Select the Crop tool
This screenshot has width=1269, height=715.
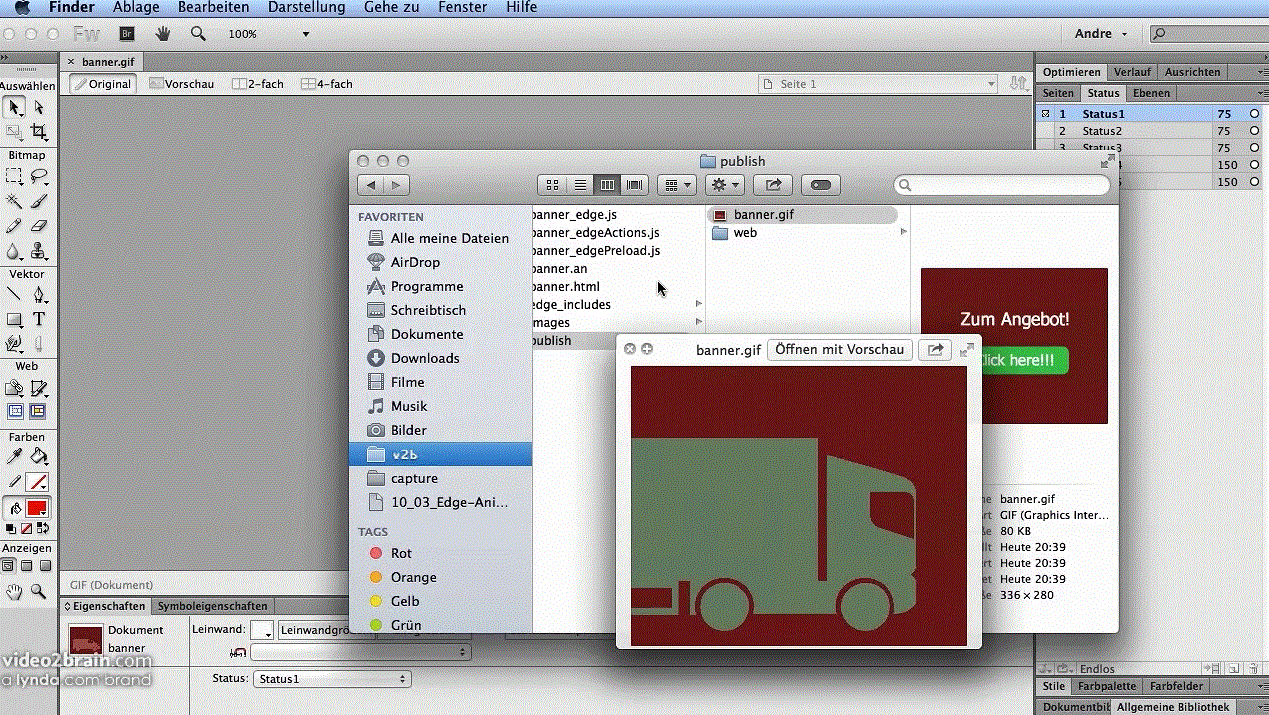tap(39, 131)
